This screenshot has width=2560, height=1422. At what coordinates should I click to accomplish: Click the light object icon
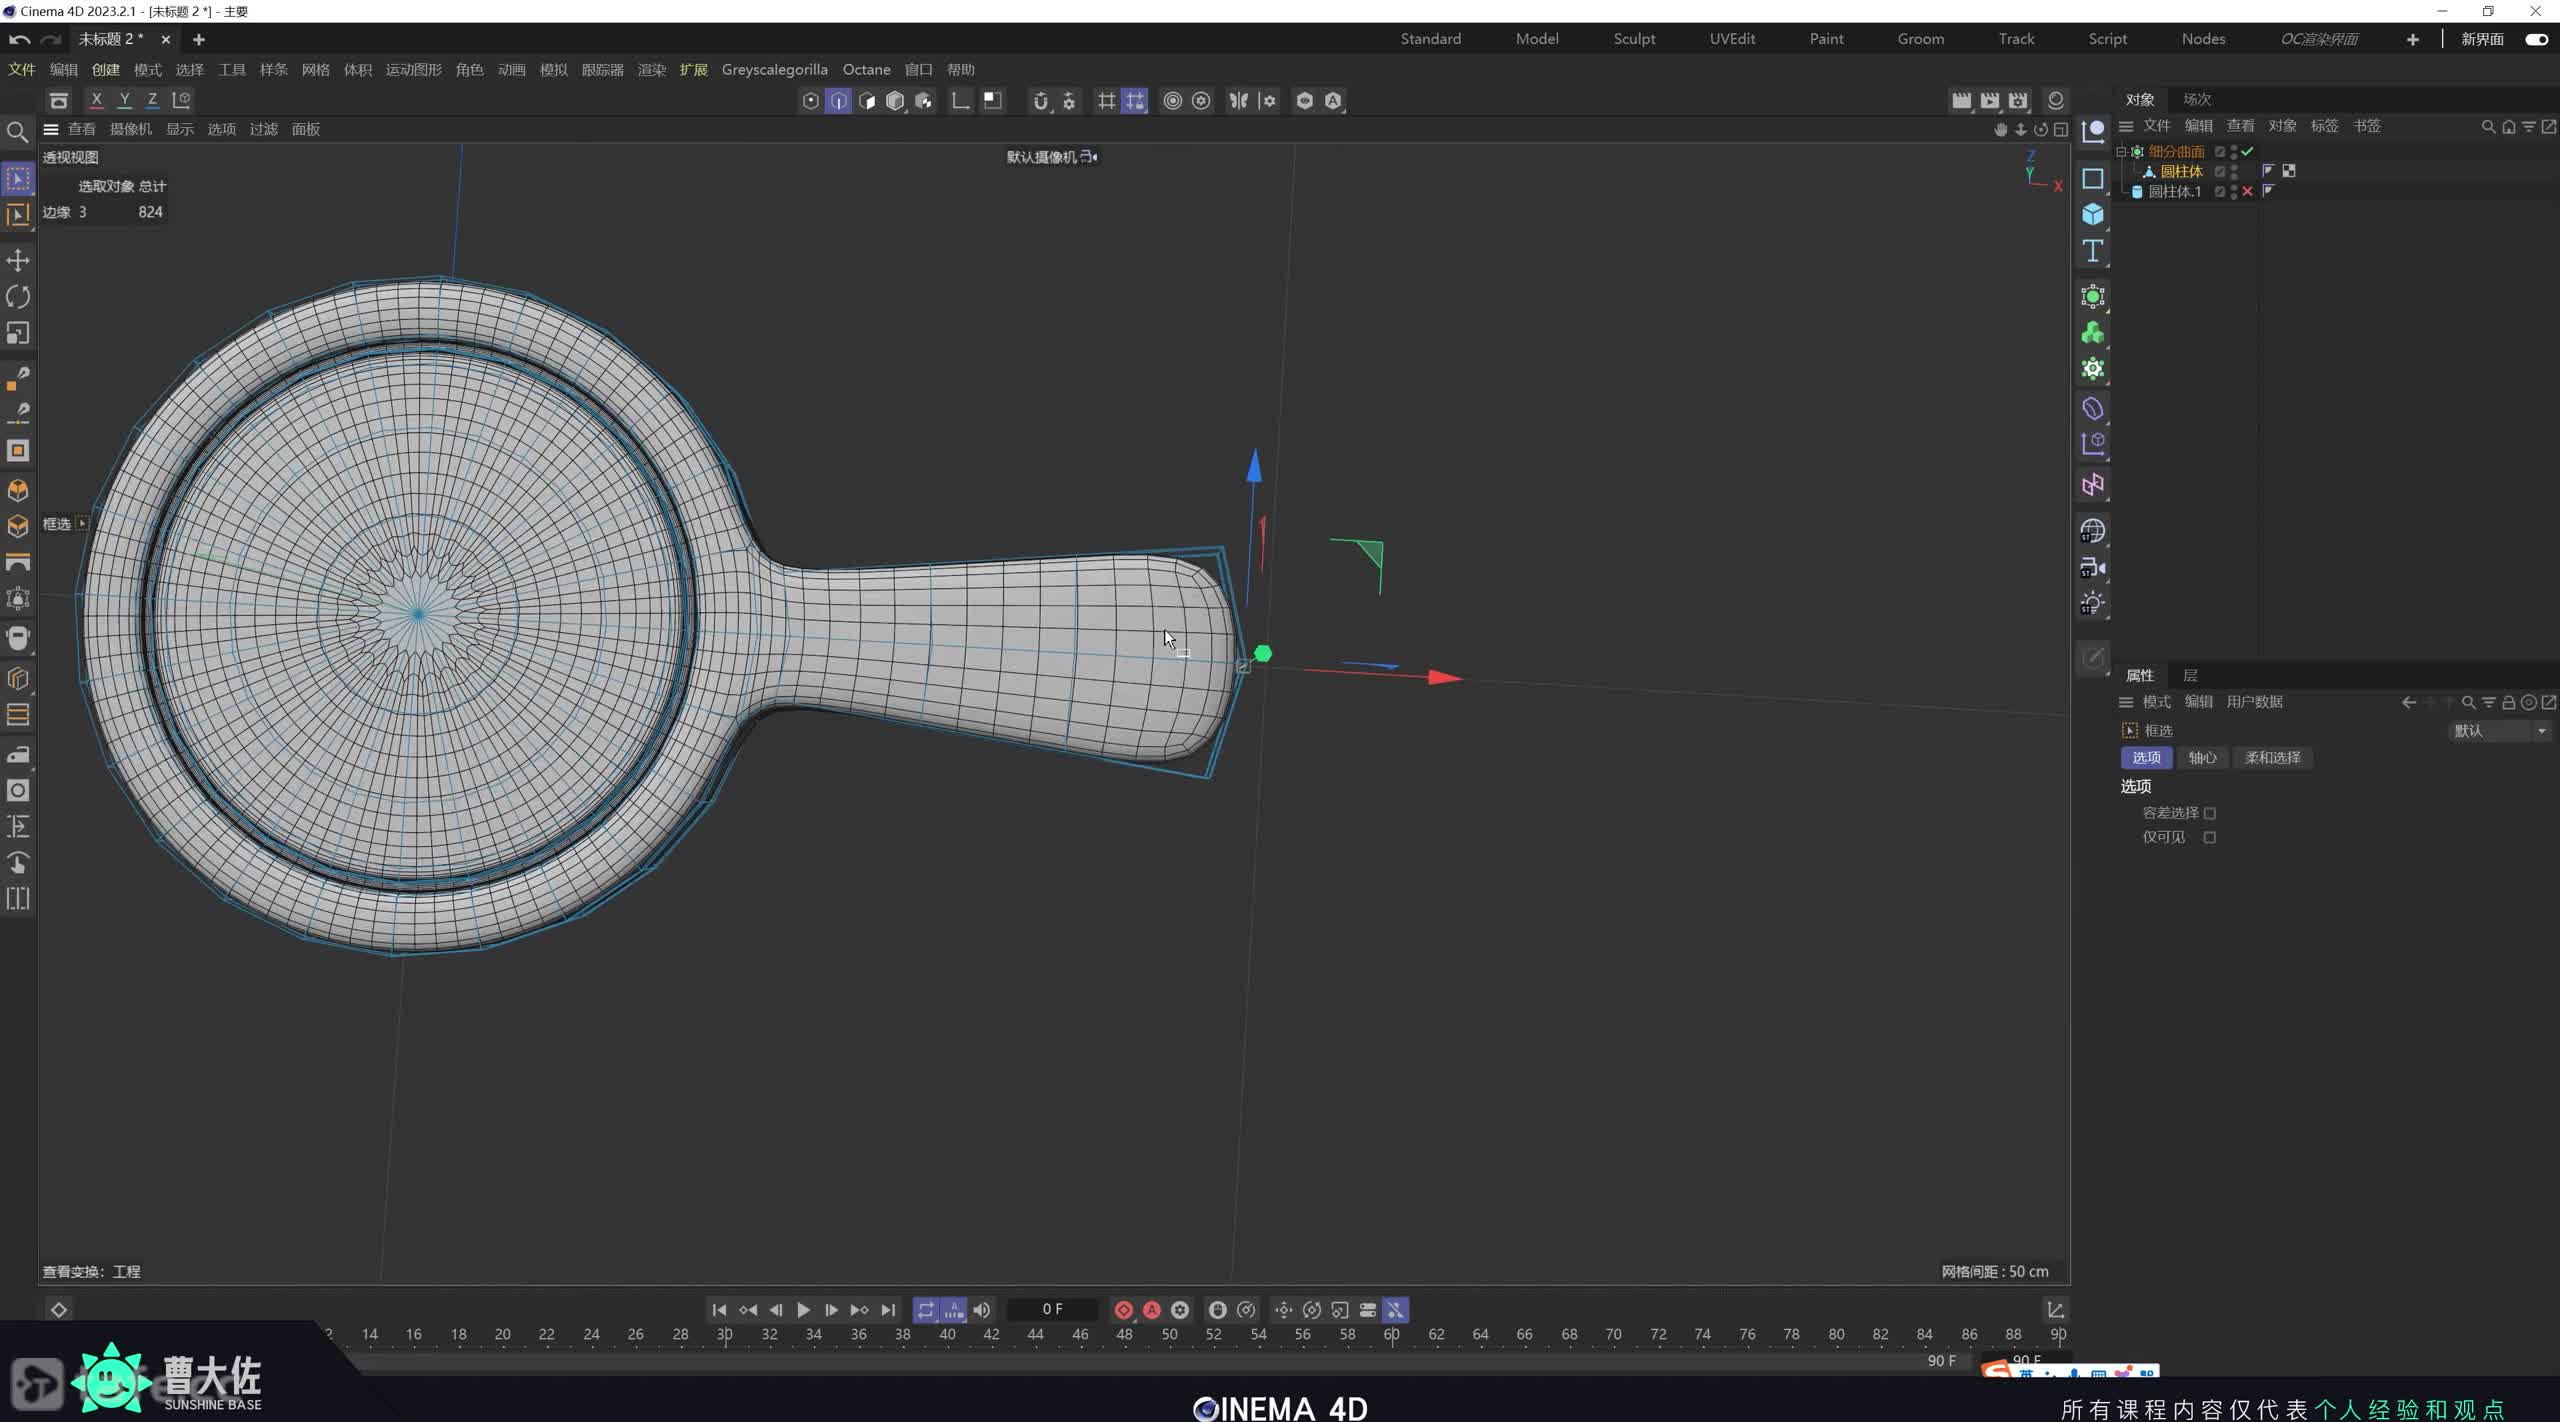(x=2092, y=604)
